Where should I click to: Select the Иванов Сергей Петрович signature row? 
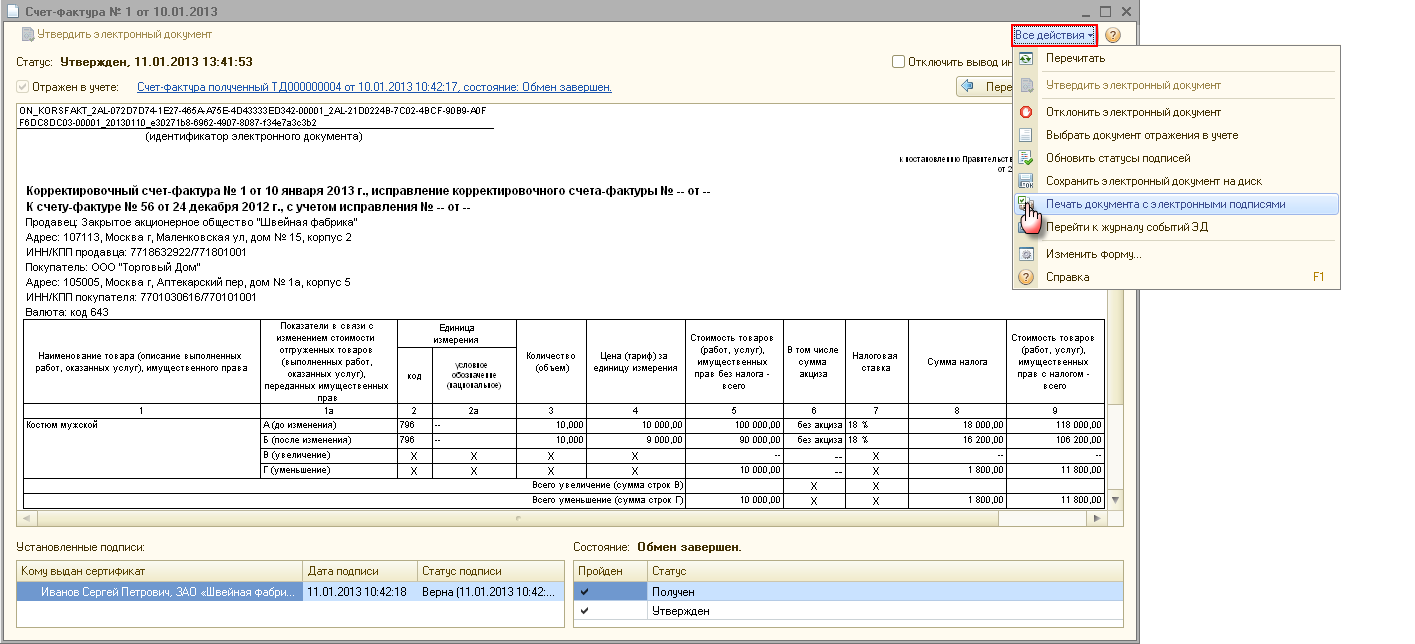[289, 592]
